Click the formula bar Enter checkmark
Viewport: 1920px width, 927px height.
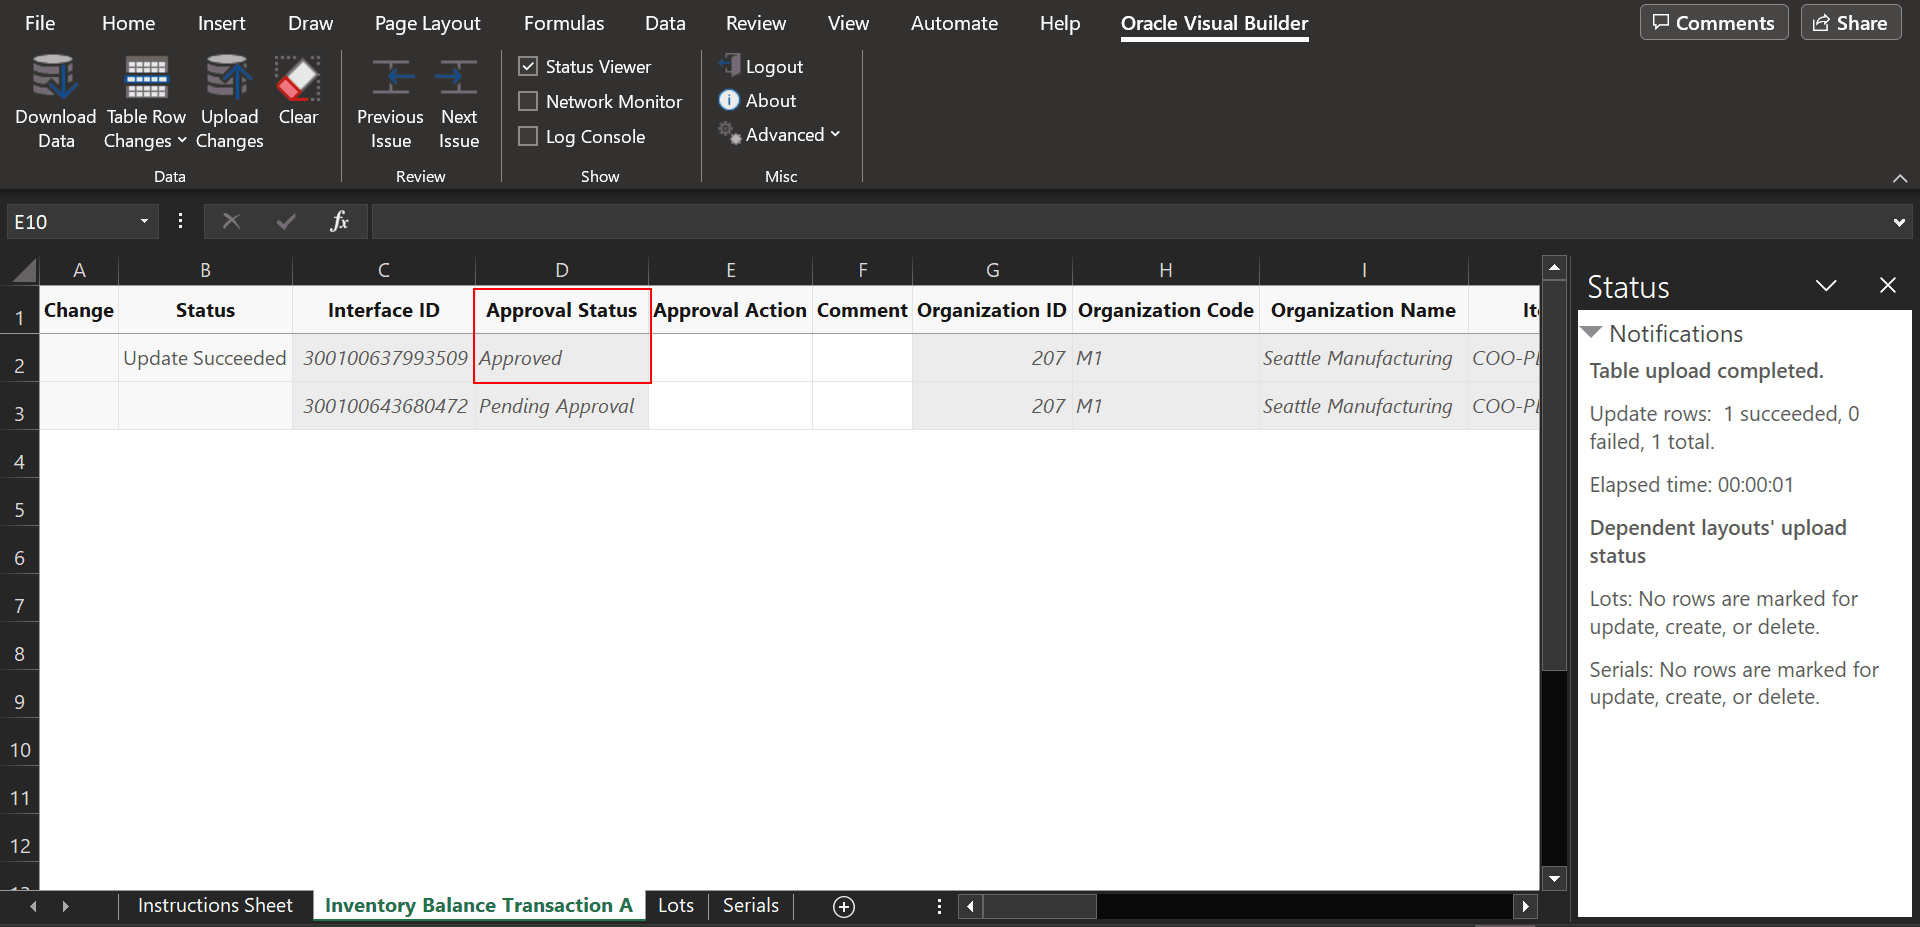pos(286,221)
